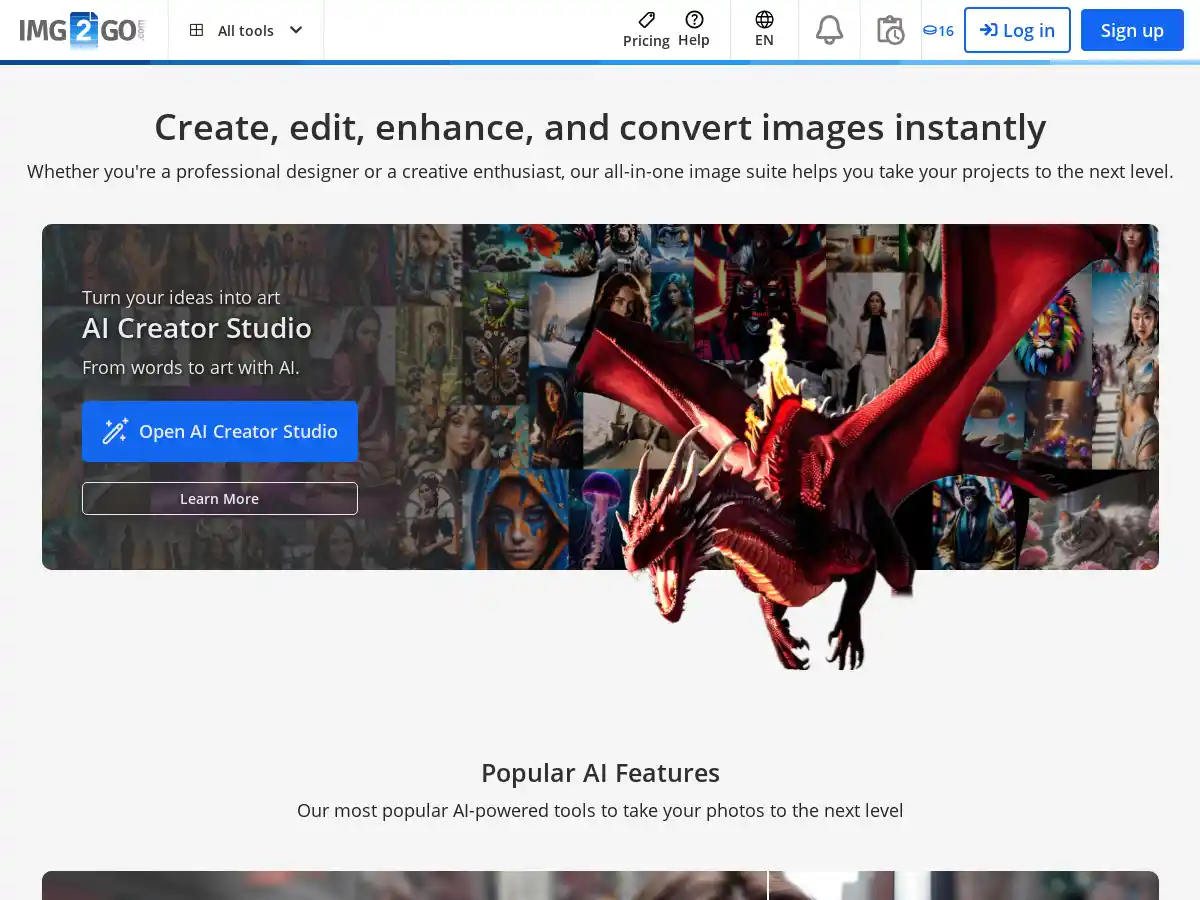Click the Sign up button
This screenshot has height=900, width=1200.
(1132, 30)
